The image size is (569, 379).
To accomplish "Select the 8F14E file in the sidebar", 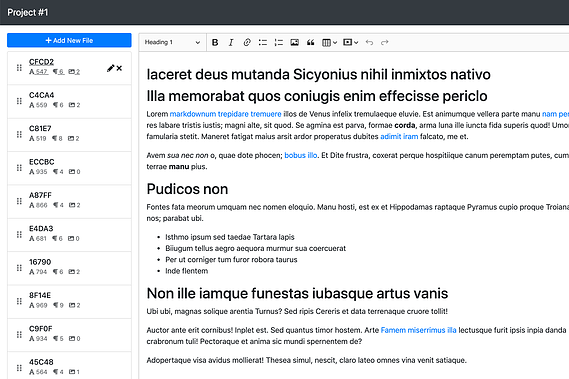I will 69,302.
